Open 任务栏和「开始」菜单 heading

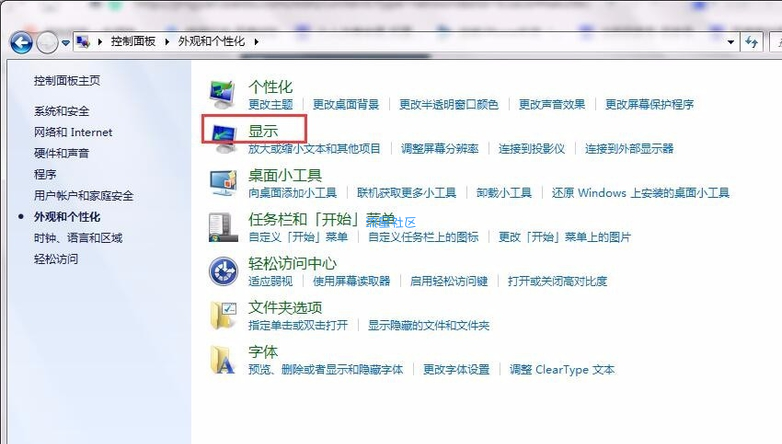[x=322, y=220]
